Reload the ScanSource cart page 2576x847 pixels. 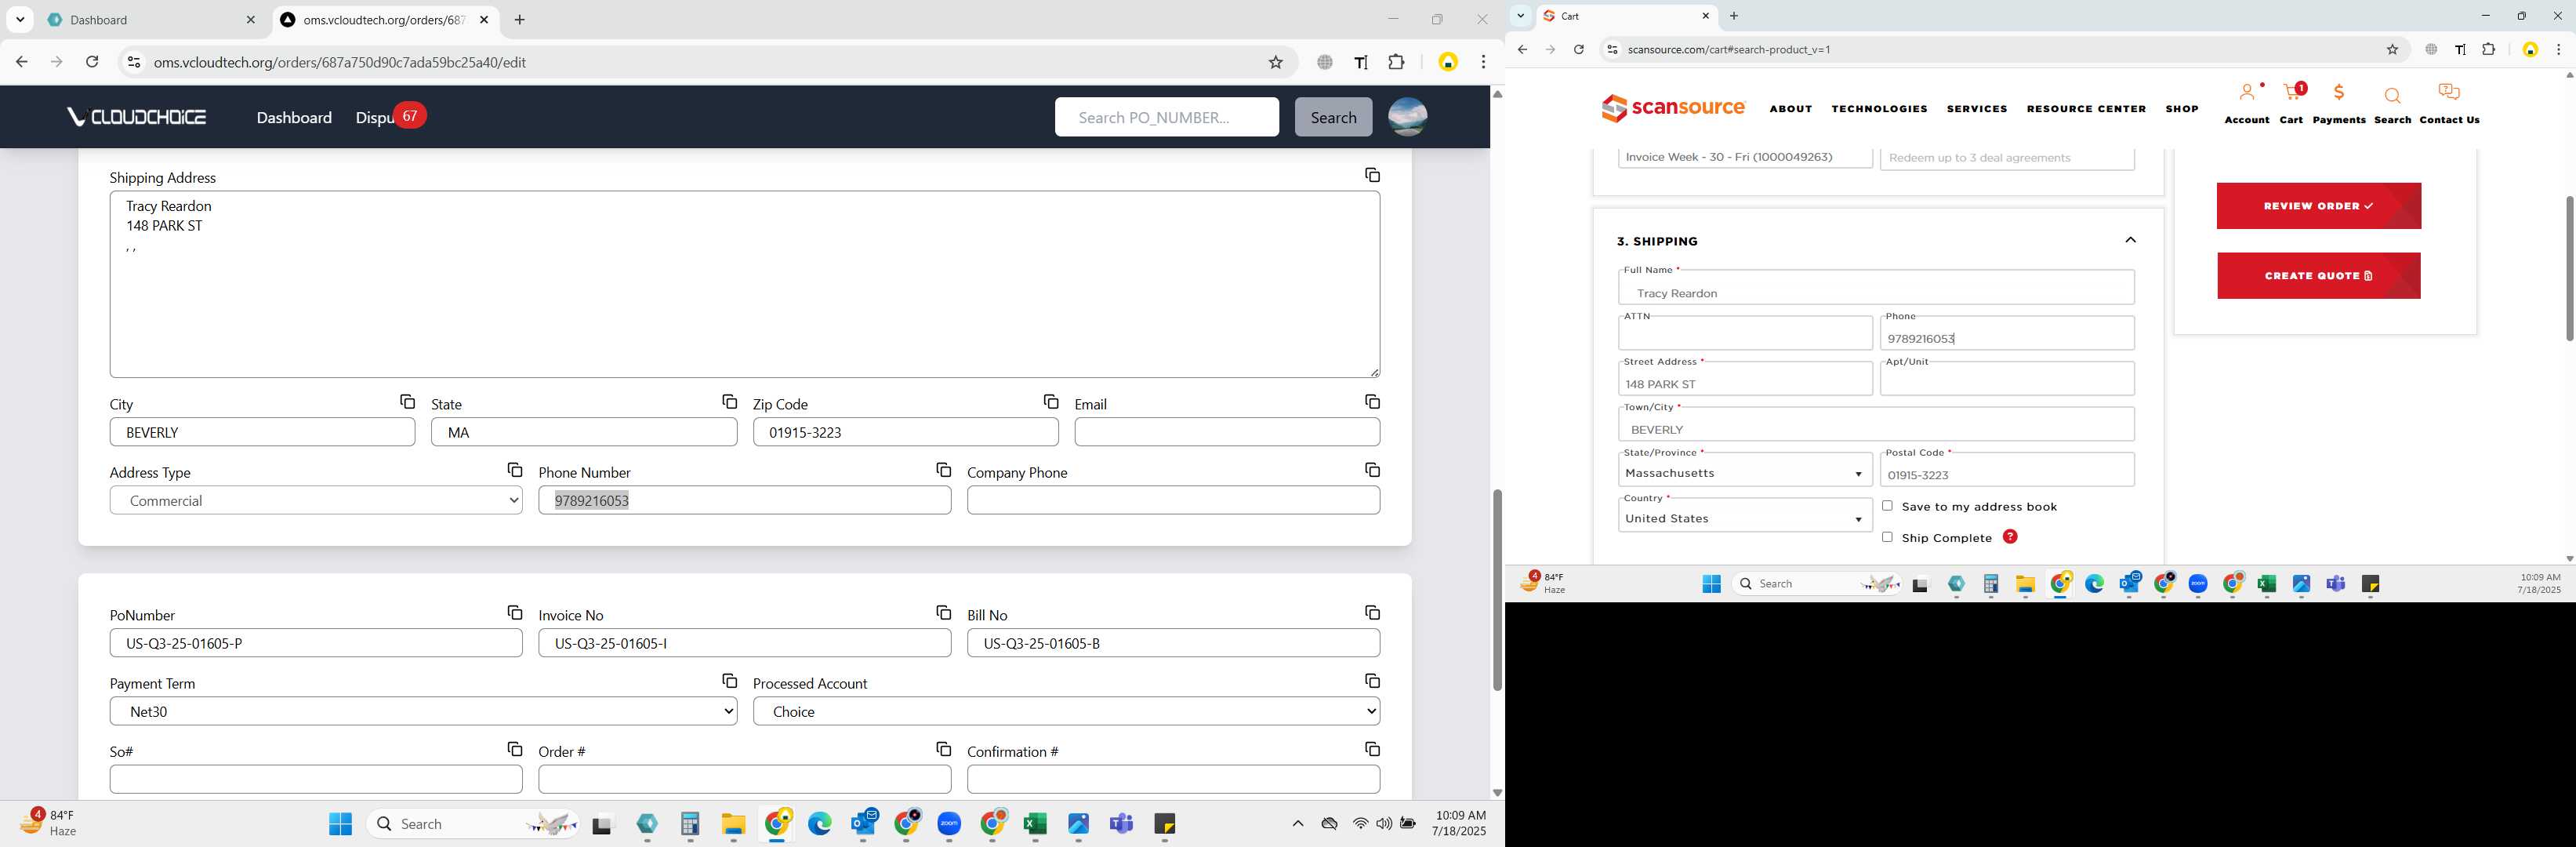pos(1578,49)
